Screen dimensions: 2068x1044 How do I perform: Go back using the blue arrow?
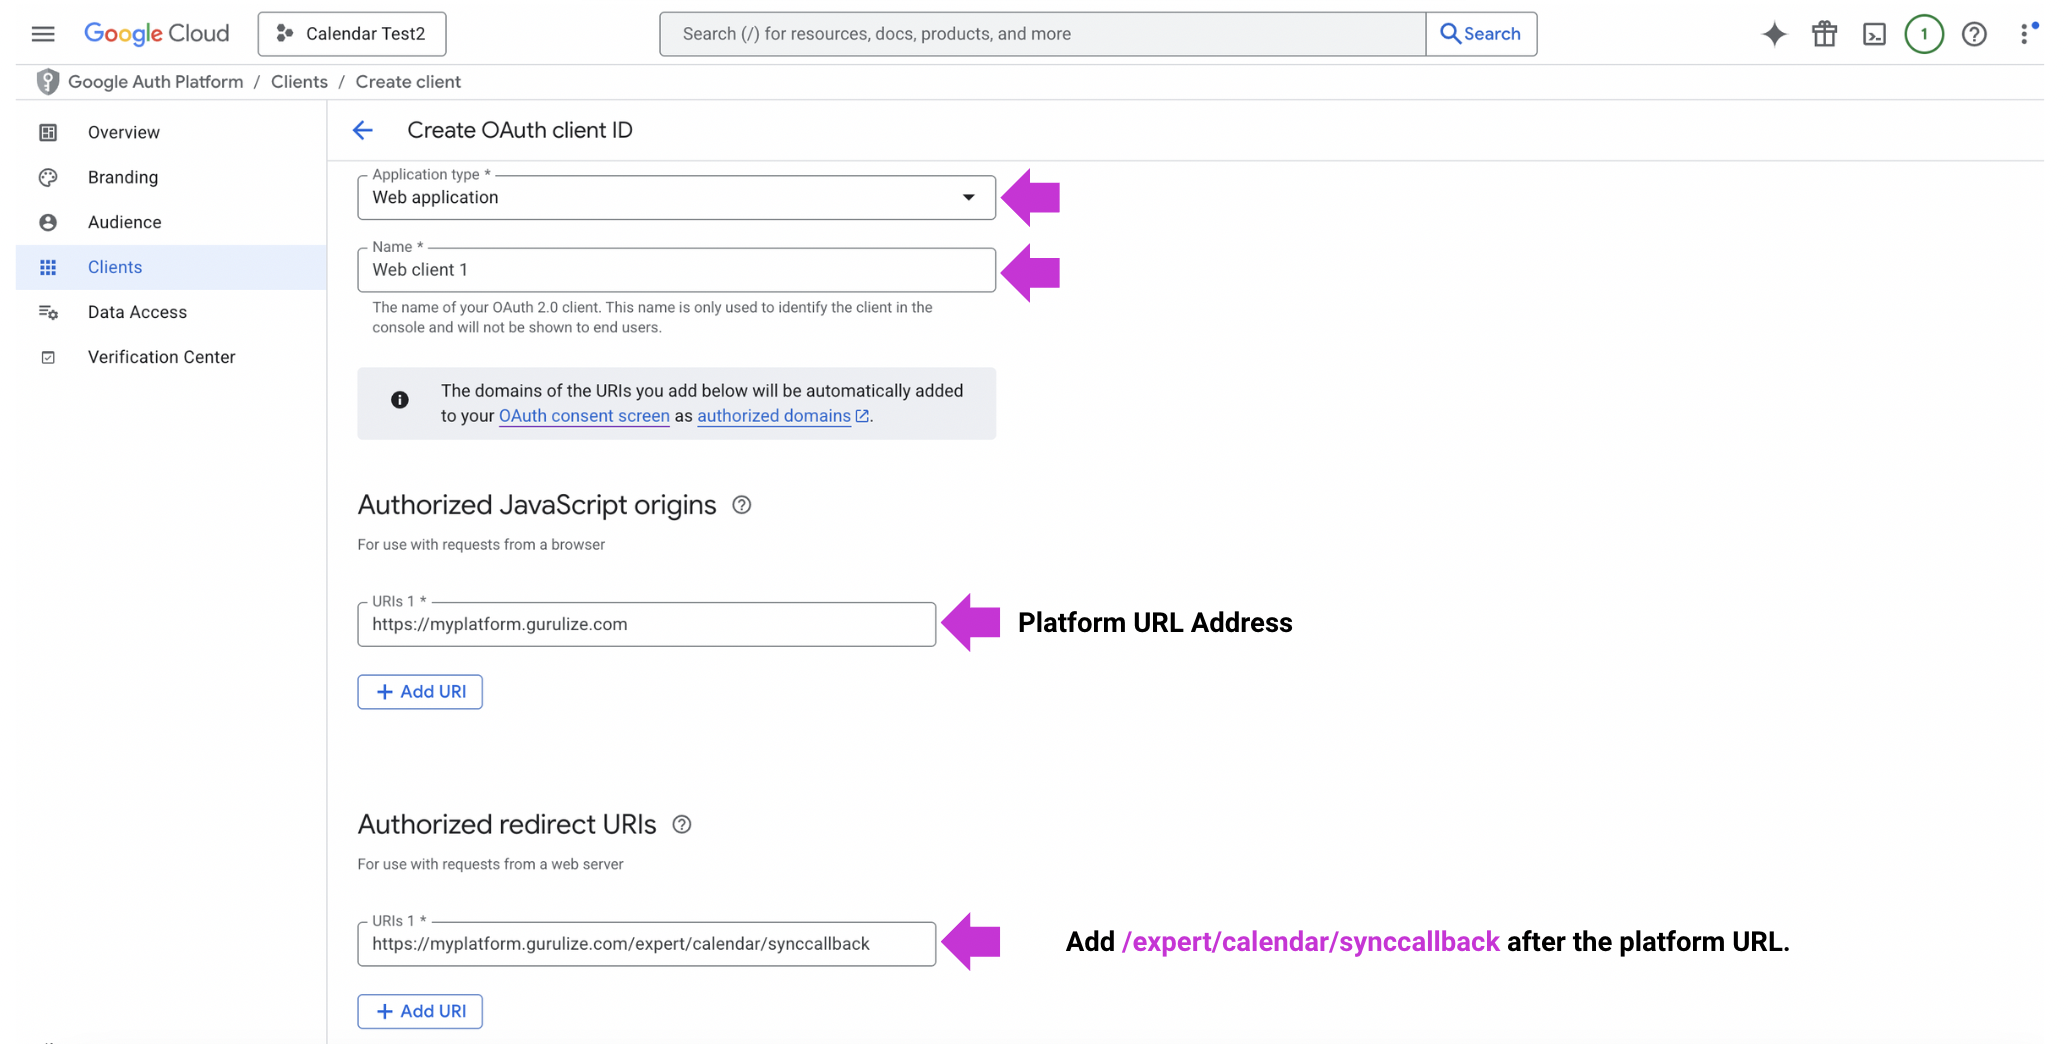pyautogui.click(x=363, y=130)
